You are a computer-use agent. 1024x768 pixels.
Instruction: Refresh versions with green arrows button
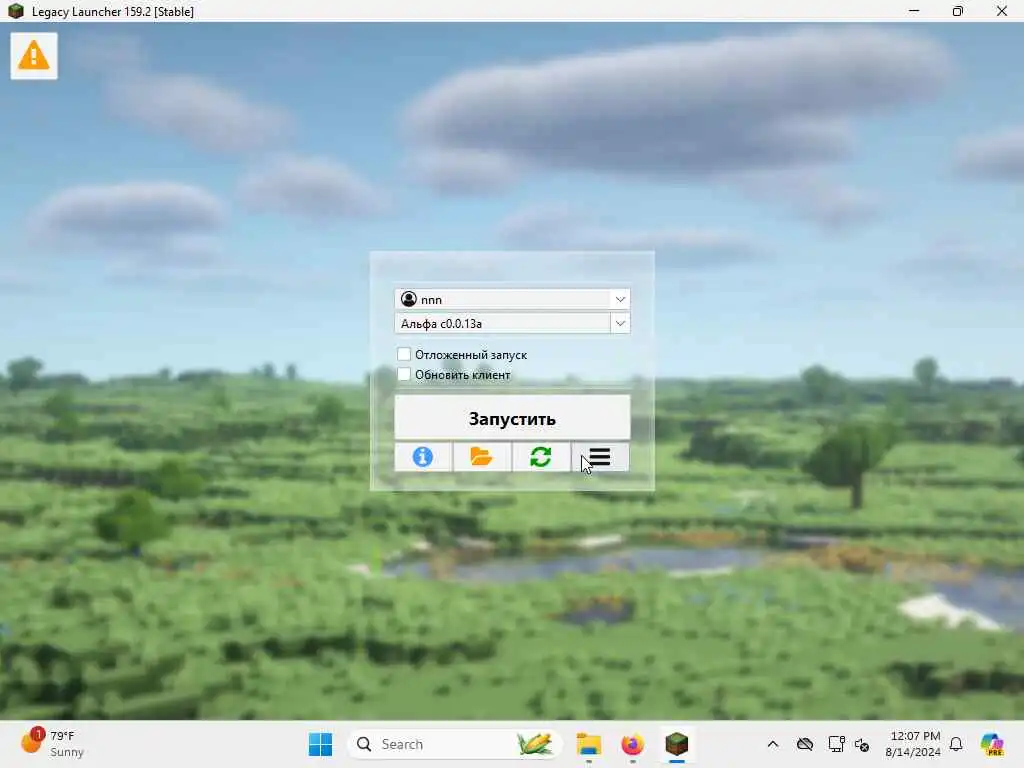point(541,456)
